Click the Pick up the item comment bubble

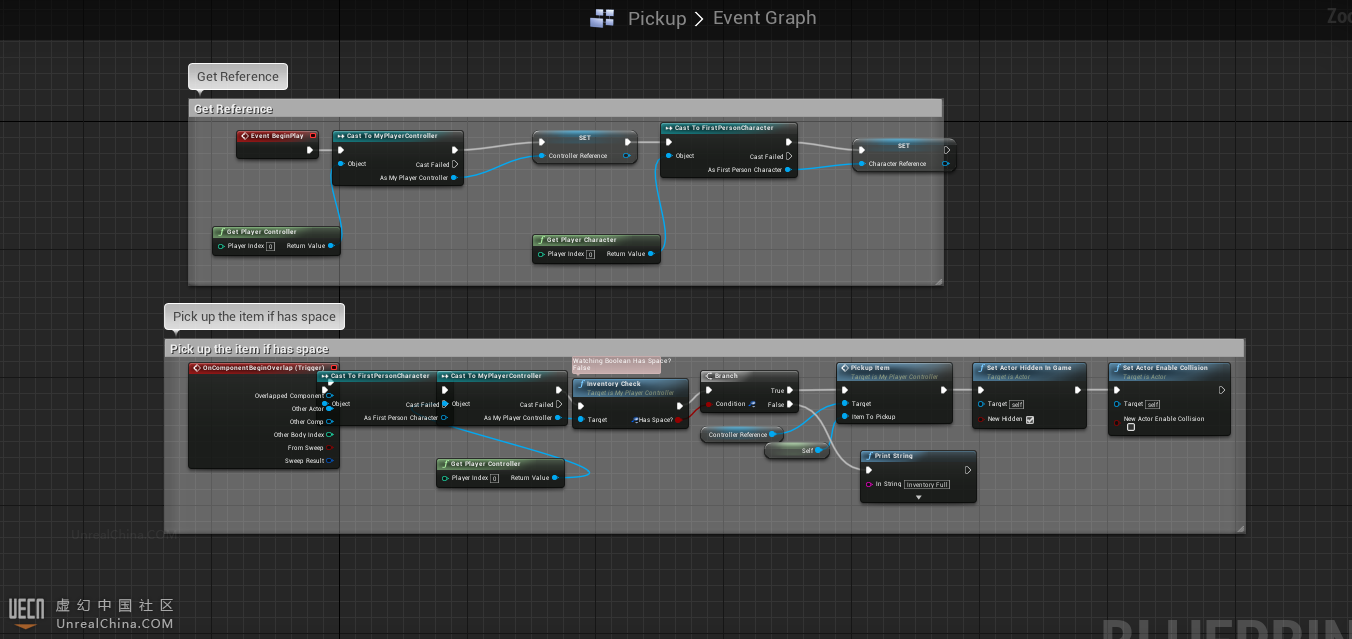point(254,316)
